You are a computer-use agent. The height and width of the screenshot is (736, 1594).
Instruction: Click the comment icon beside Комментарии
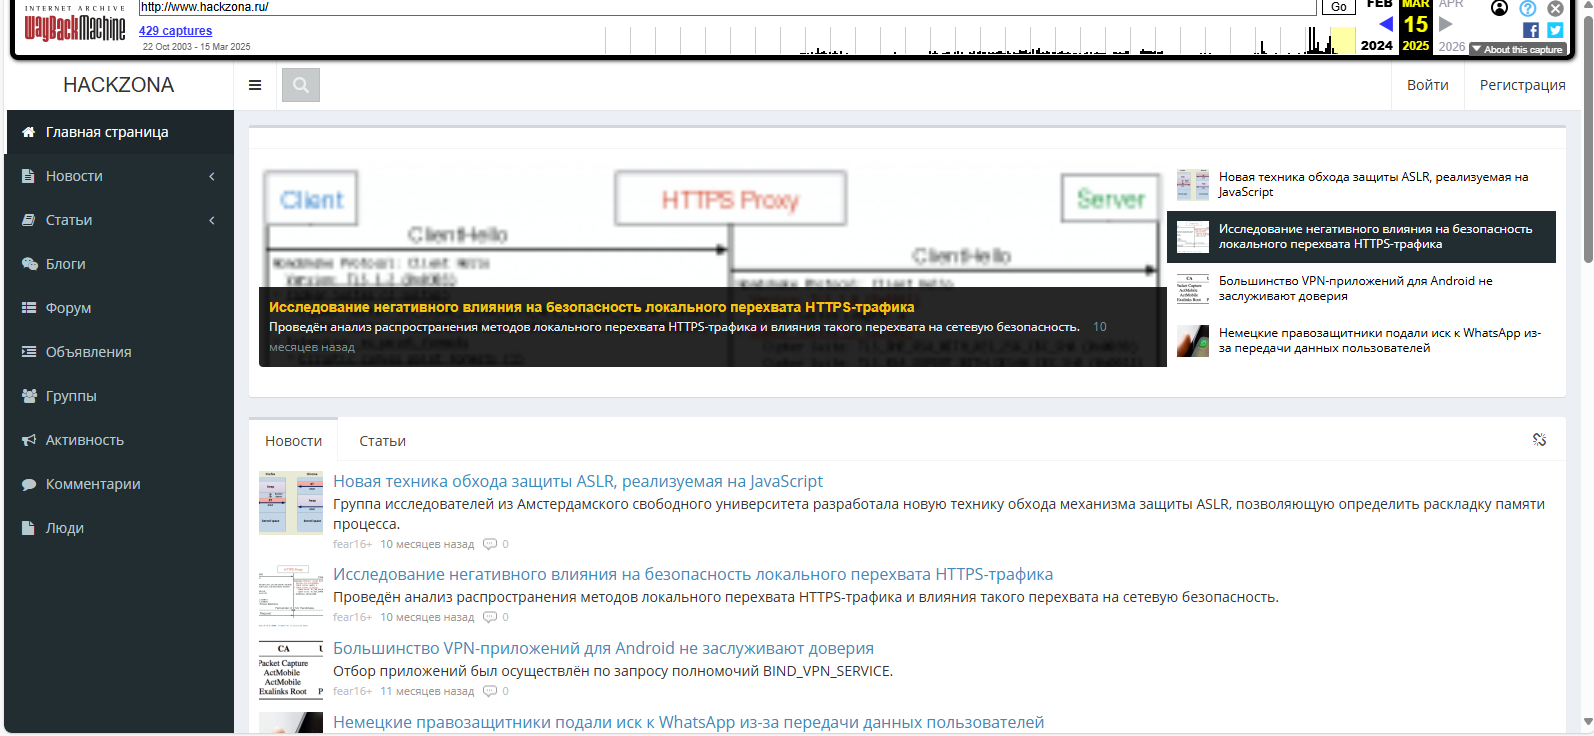(x=29, y=484)
